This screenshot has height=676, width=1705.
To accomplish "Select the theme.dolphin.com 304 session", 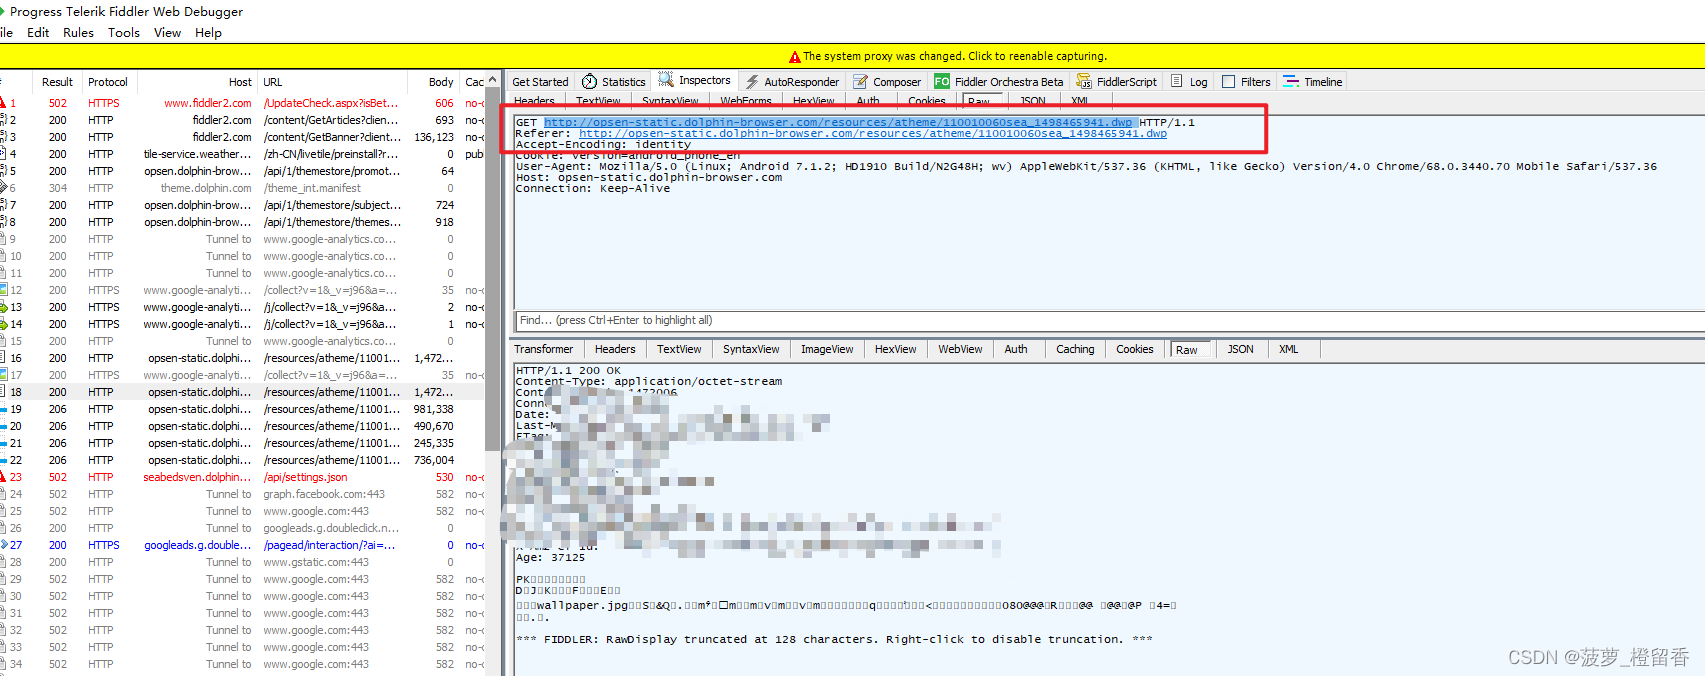I will pyautogui.click(x=242, y=188).
